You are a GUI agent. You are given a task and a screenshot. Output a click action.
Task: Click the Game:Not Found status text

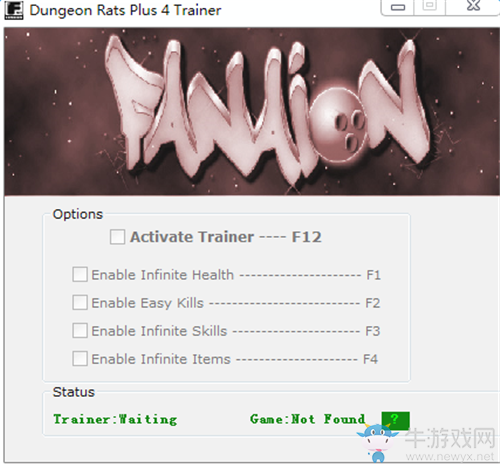click(307, 419)
